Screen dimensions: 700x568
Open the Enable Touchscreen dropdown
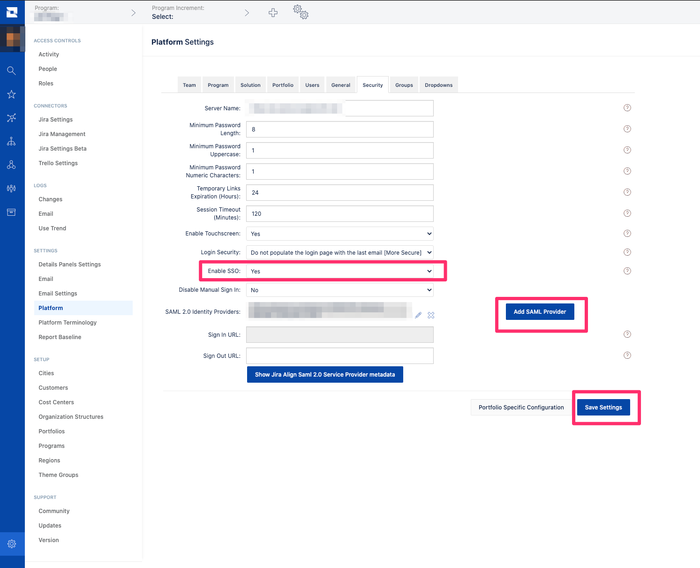click(340, 234)
